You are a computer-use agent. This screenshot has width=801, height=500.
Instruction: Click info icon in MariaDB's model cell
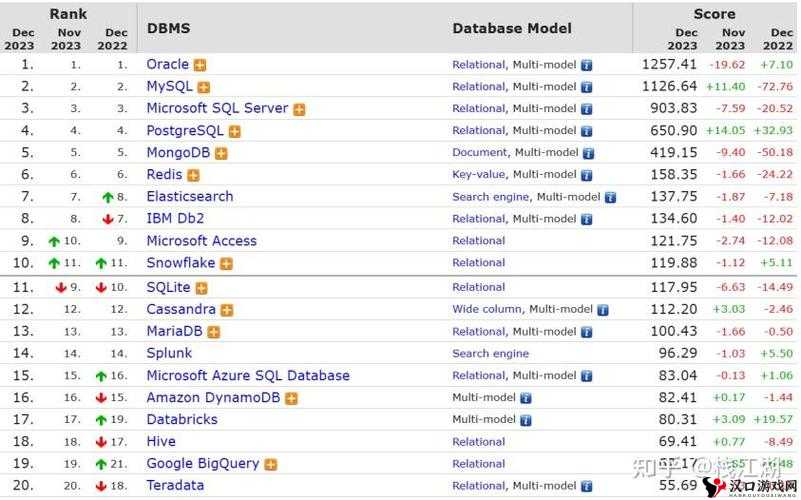point(587,332)
